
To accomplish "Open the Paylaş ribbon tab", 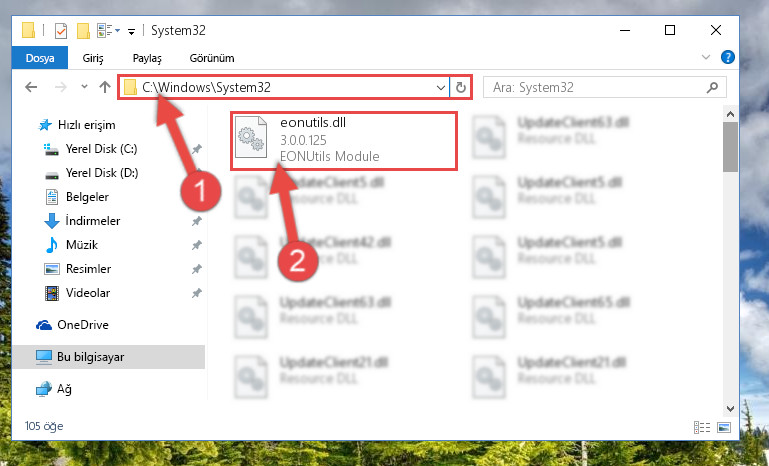I will click(x=147, y=58).
